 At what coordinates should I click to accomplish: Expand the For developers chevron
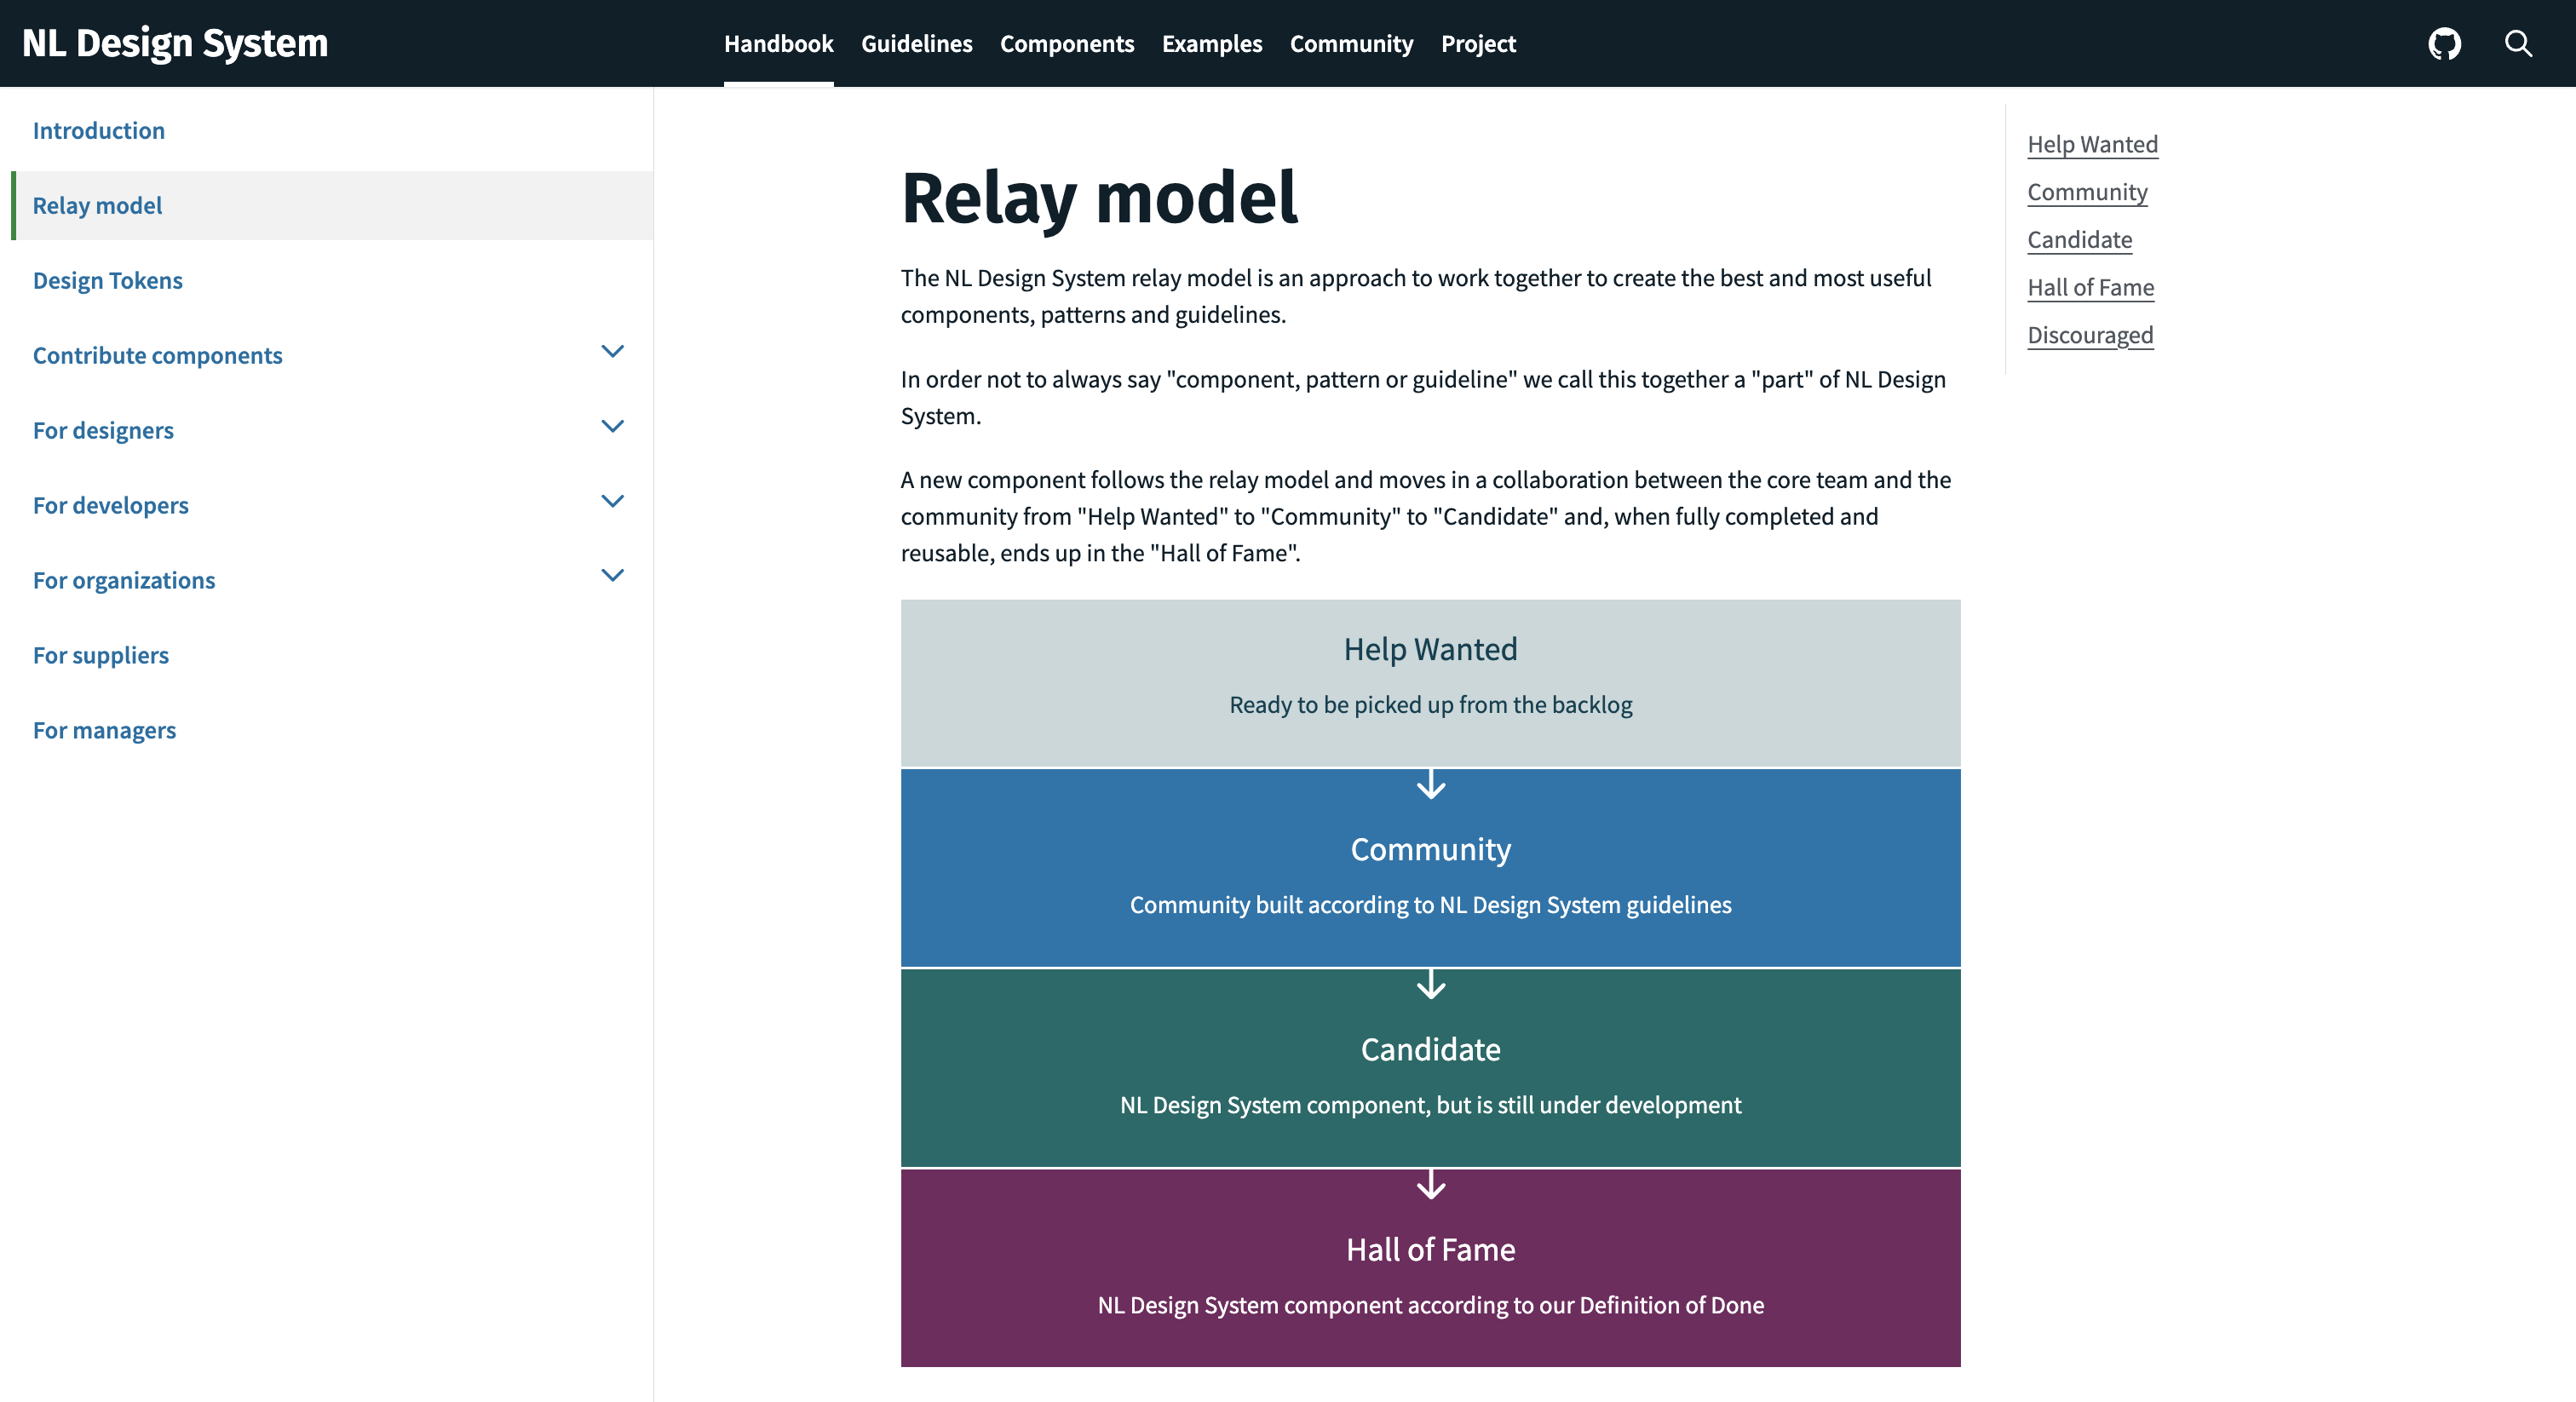pyautogui.click(x=612, y=502)
